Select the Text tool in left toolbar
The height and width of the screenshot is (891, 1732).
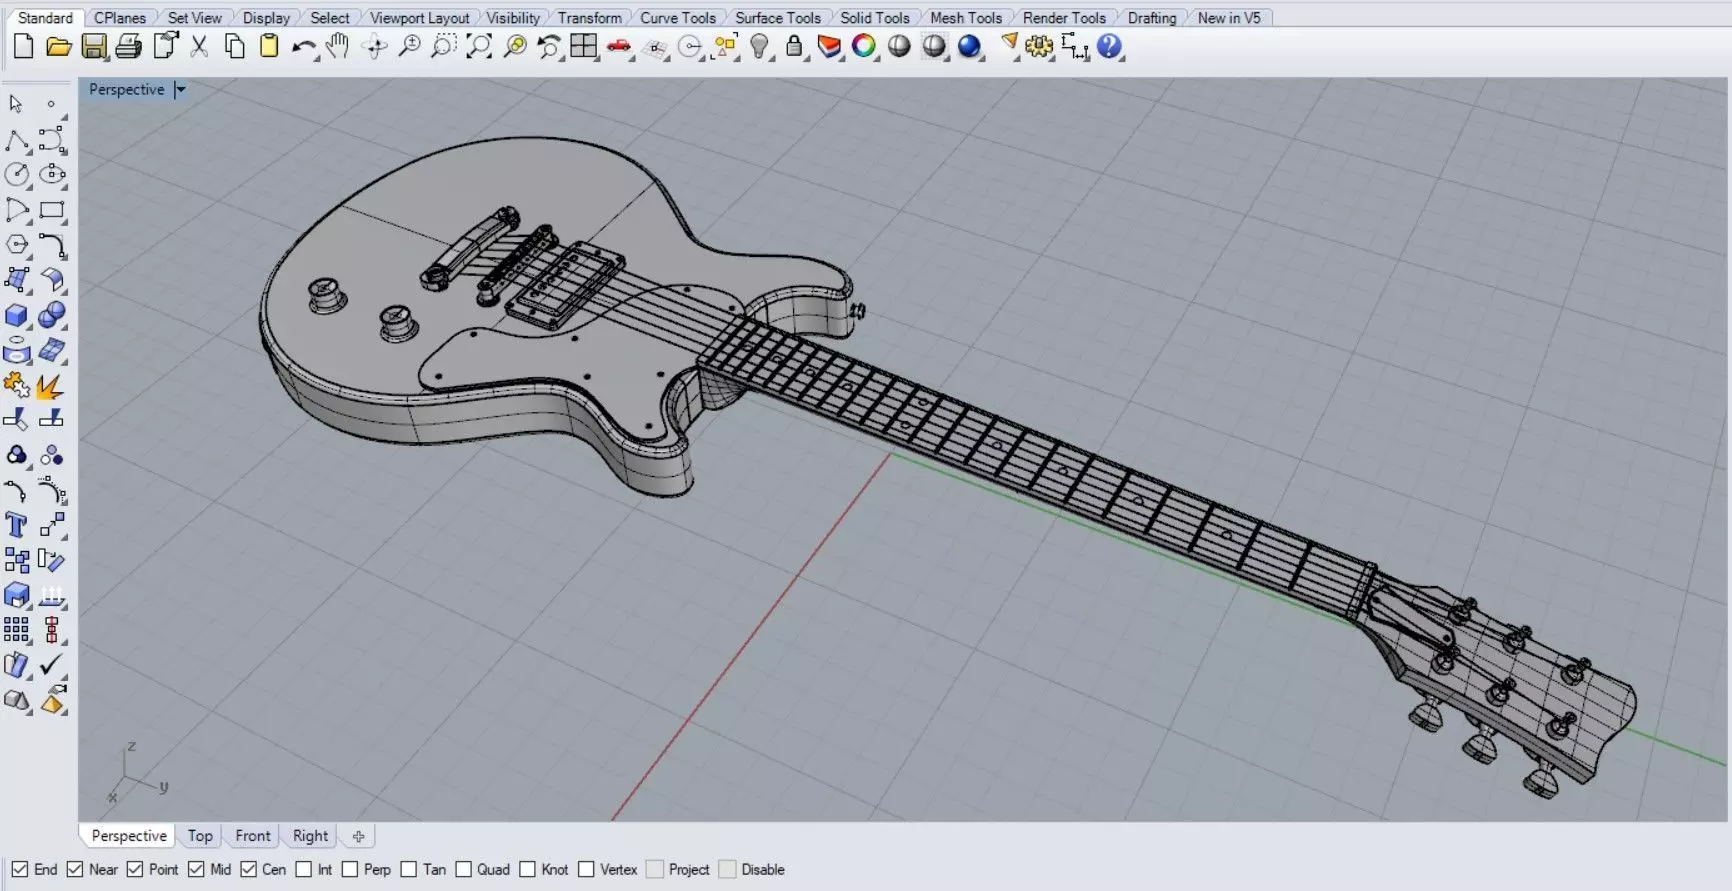[16, 525]
